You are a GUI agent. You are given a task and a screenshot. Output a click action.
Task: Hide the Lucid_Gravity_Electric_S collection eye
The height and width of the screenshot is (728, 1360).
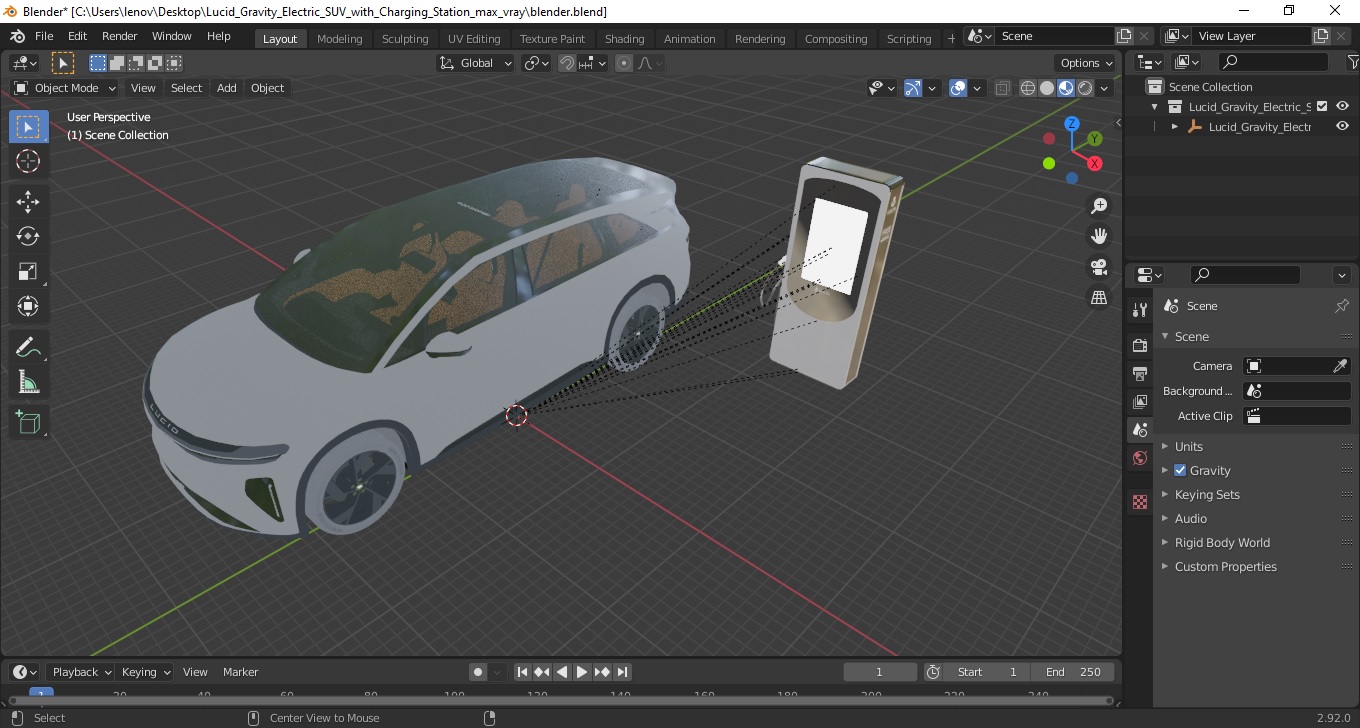coord(1343,106)
